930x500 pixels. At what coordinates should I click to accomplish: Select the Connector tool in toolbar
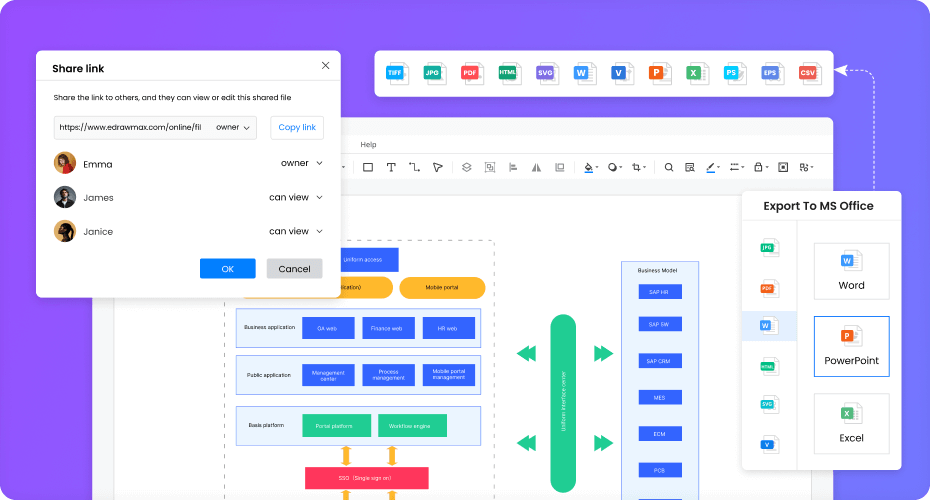(x=414, y=167)
